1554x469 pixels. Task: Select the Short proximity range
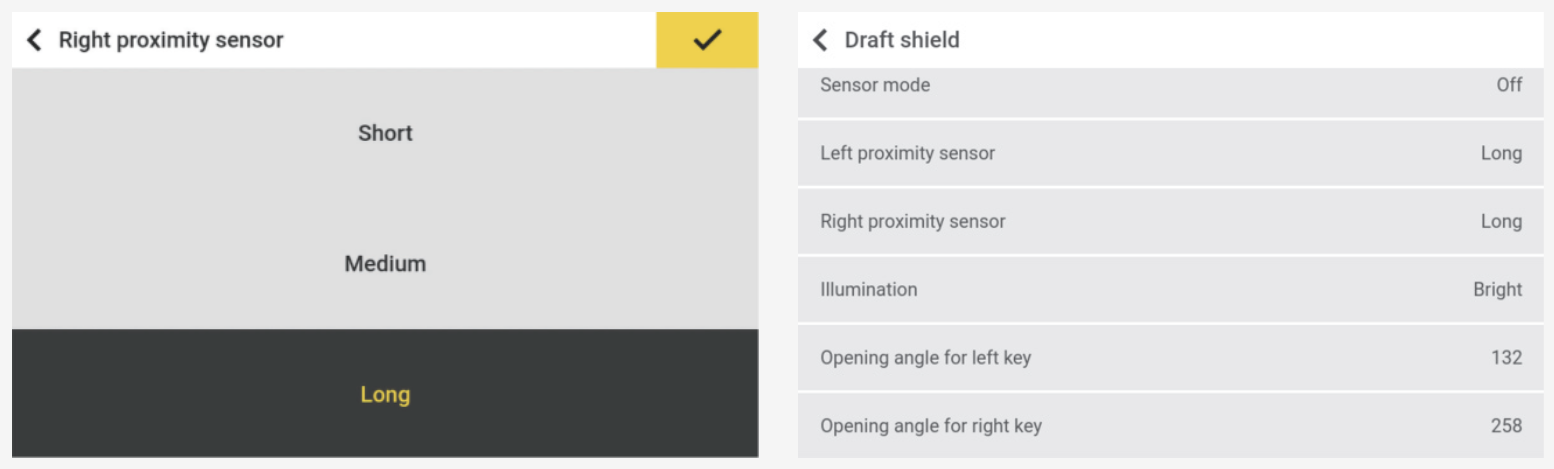tap(385, 133)
